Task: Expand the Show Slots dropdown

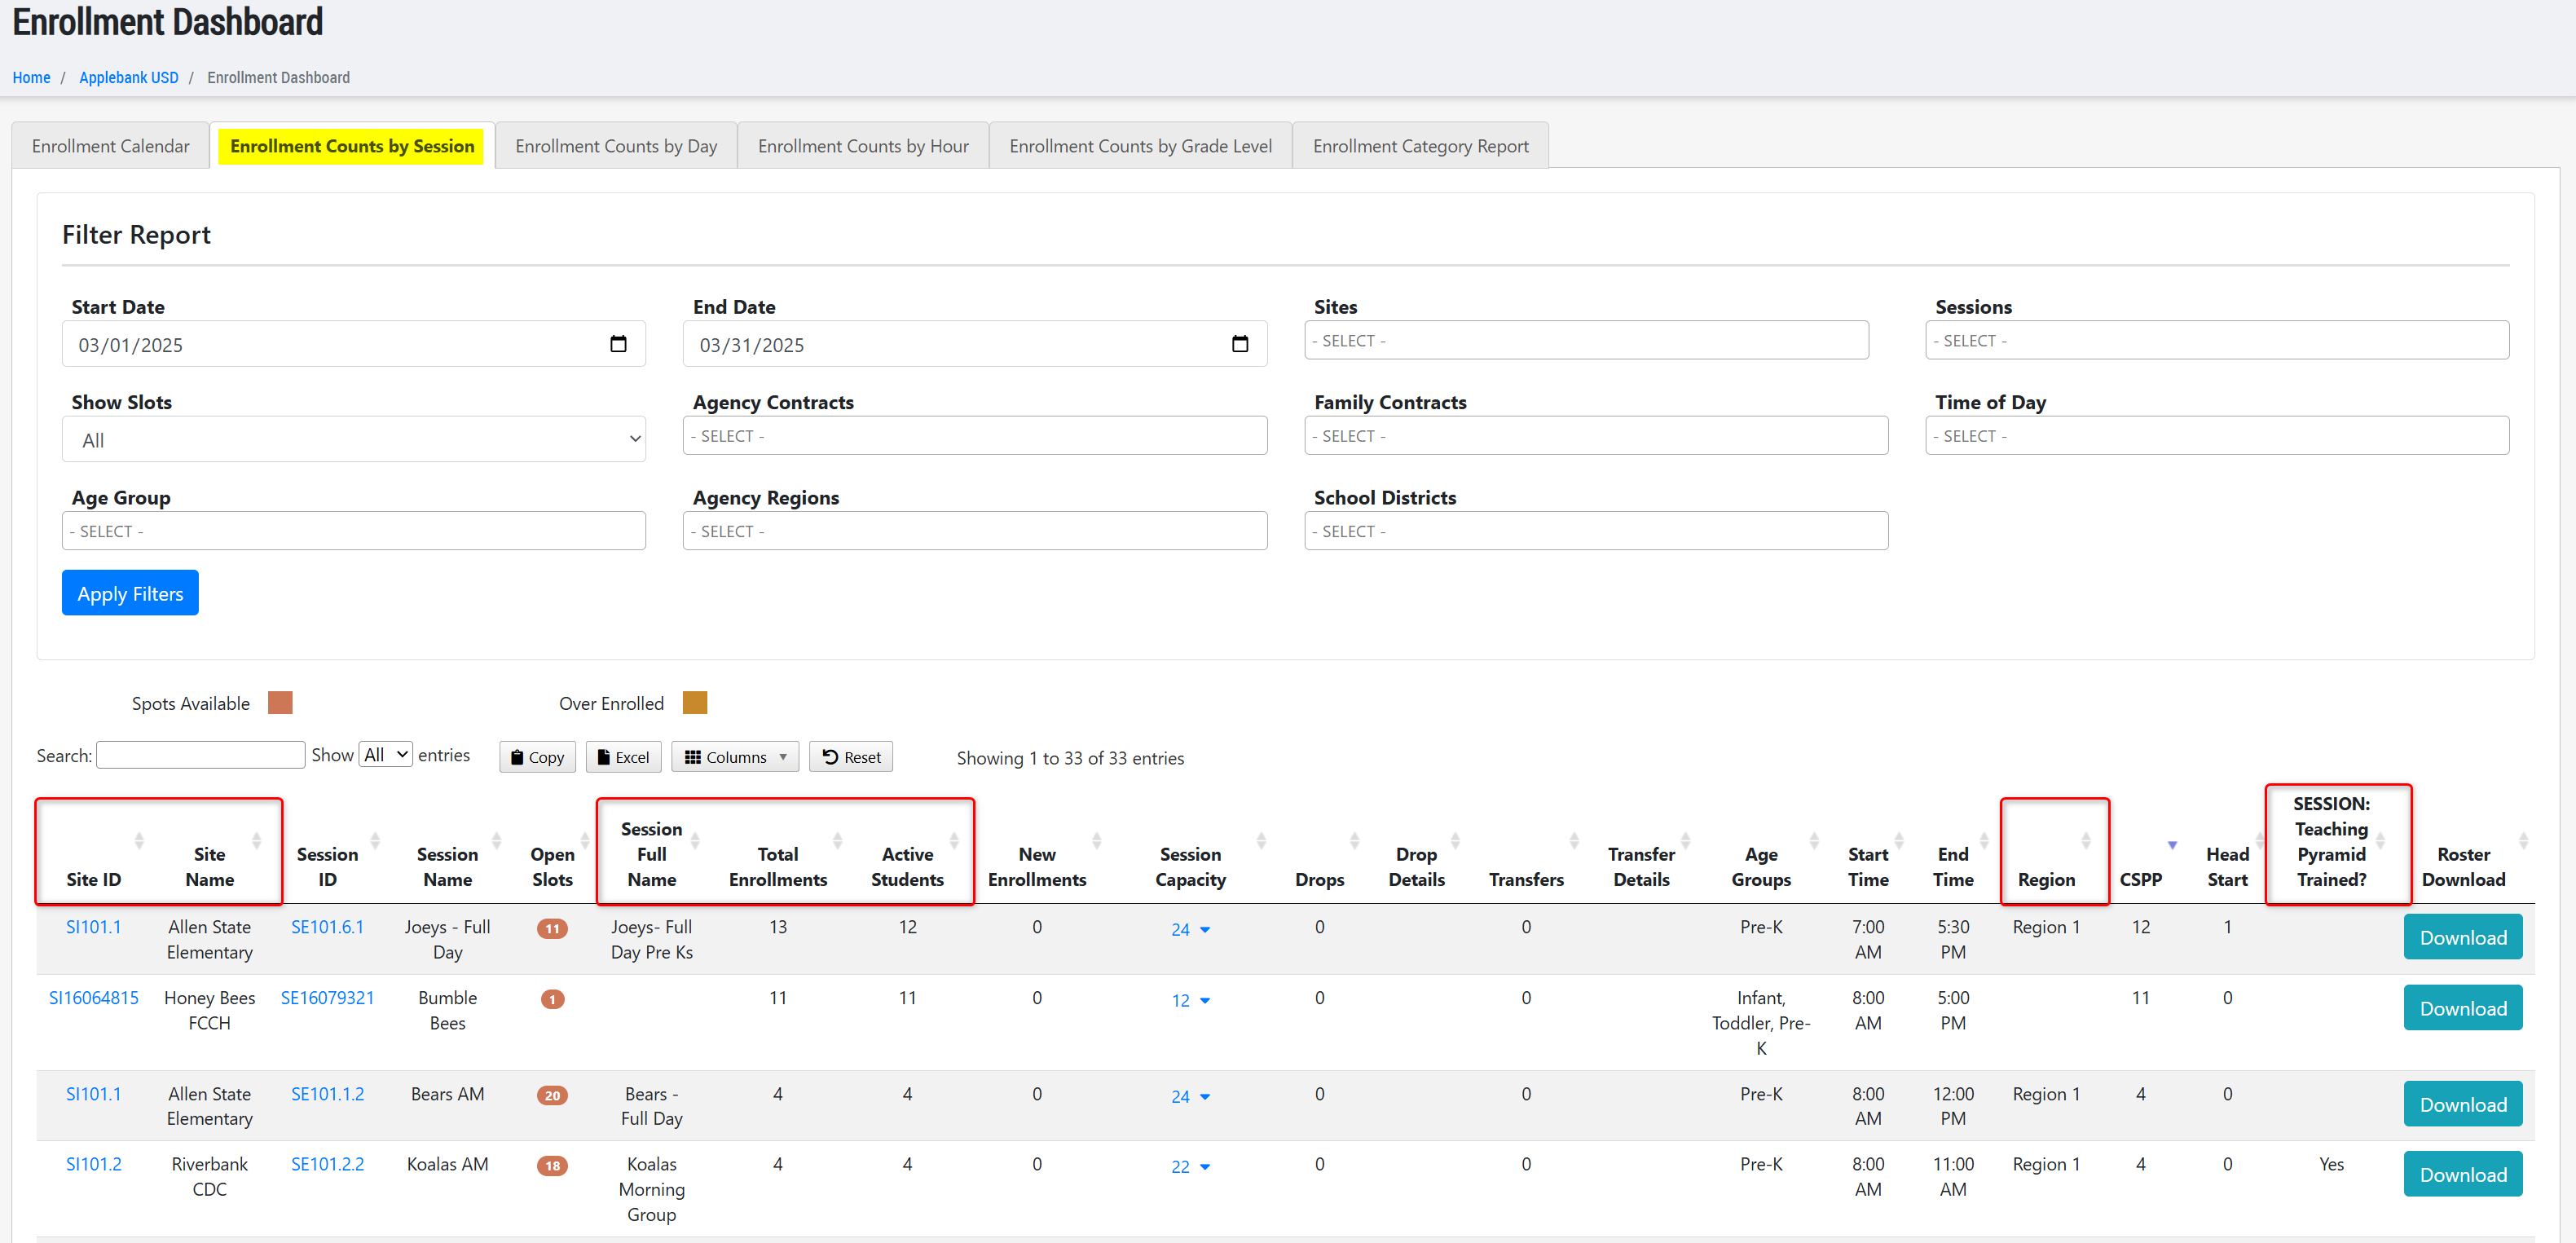Action: tap(353, 440)
